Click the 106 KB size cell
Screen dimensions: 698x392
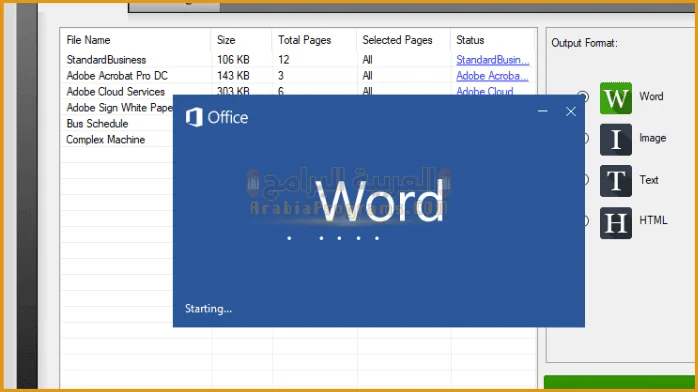click(x=233, y=60)
